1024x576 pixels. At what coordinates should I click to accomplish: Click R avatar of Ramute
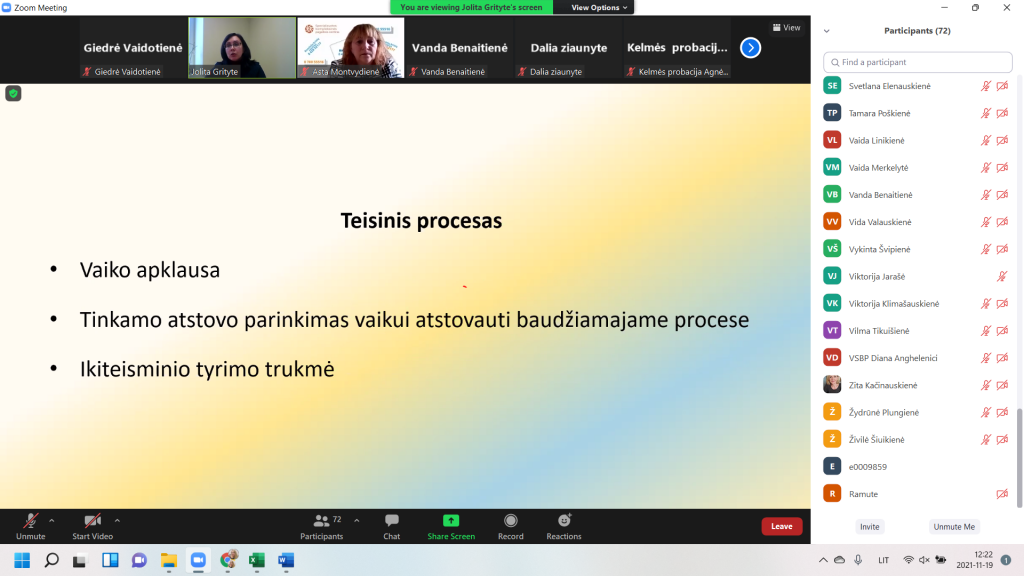pyautogui.click(x=832, y=494)
